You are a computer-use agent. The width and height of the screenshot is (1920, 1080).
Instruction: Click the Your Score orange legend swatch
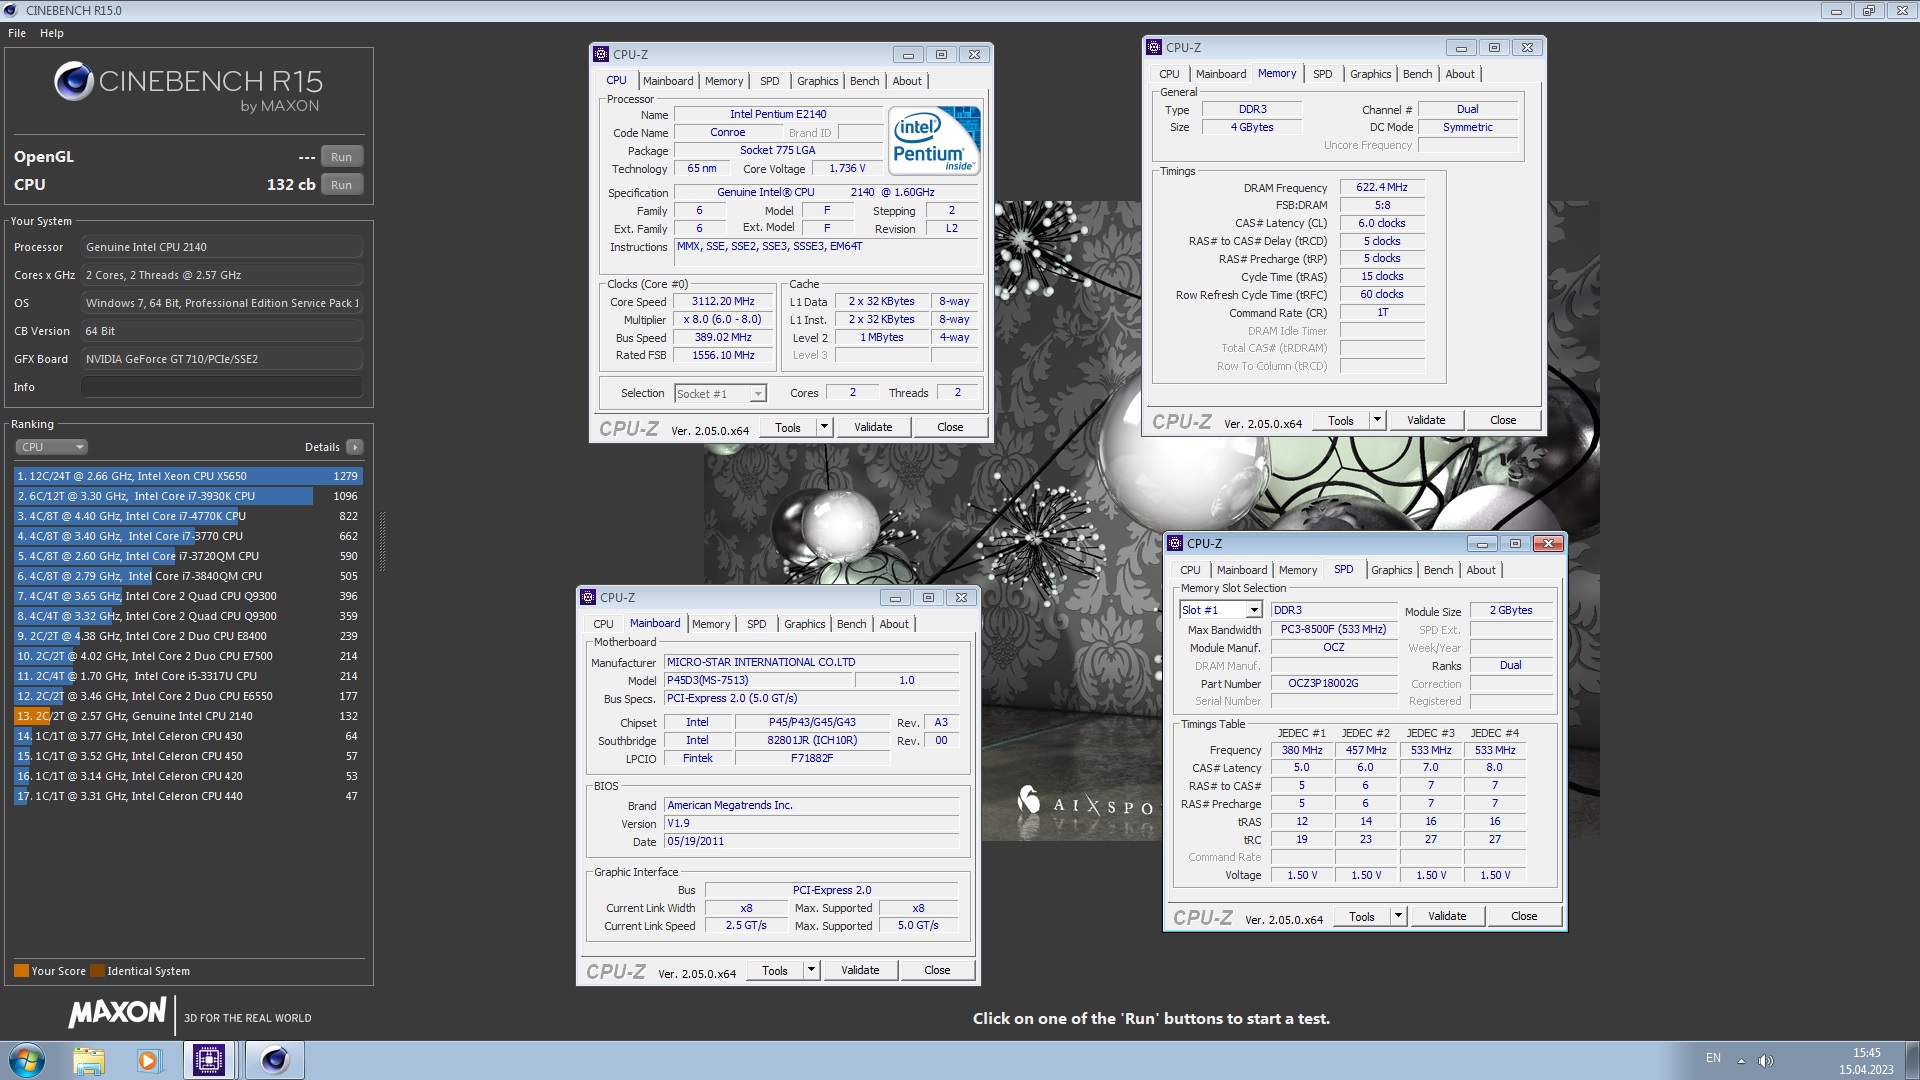21,971
